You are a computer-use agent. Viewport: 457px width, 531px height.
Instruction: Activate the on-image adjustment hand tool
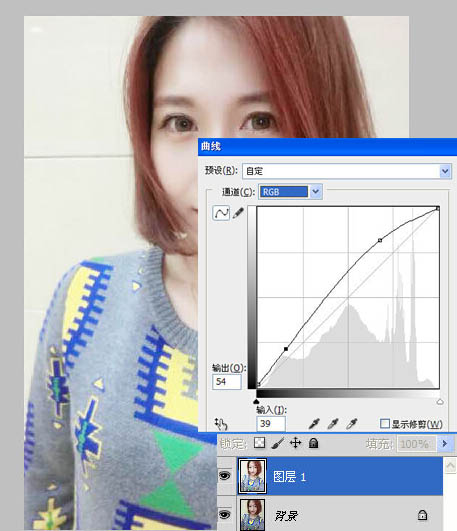point(221,423)
